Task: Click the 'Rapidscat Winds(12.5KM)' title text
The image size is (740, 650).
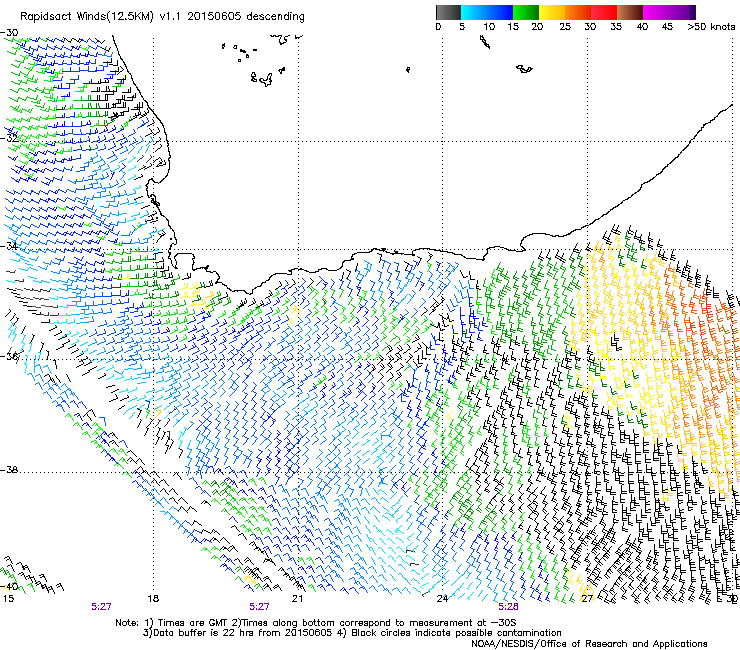Action: [x=87, y=17]
